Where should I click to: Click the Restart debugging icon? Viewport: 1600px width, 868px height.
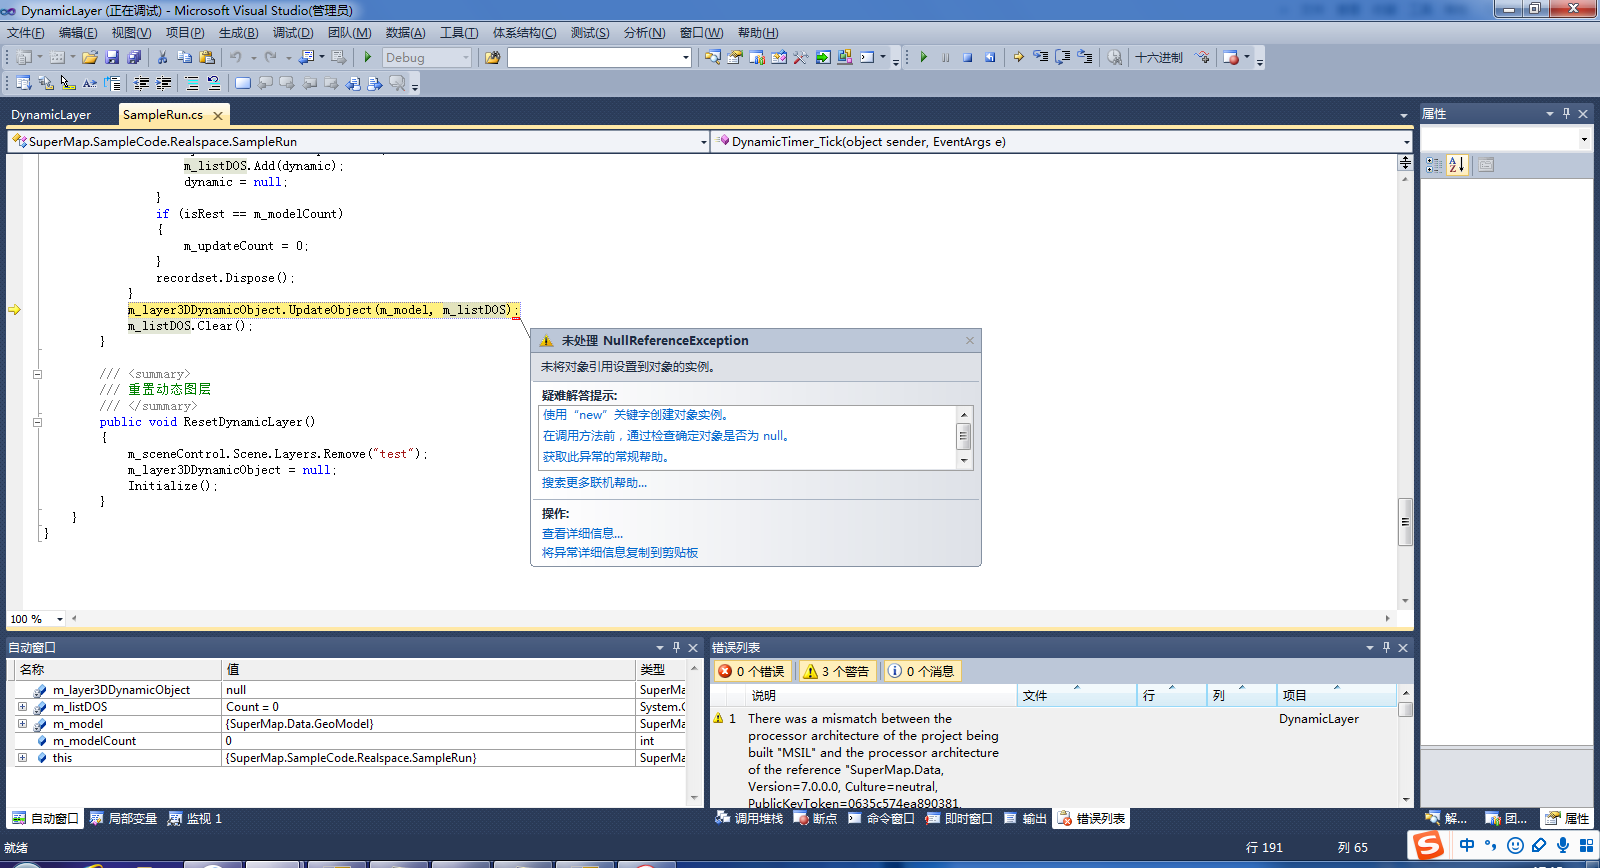click(x=990, y=58)
